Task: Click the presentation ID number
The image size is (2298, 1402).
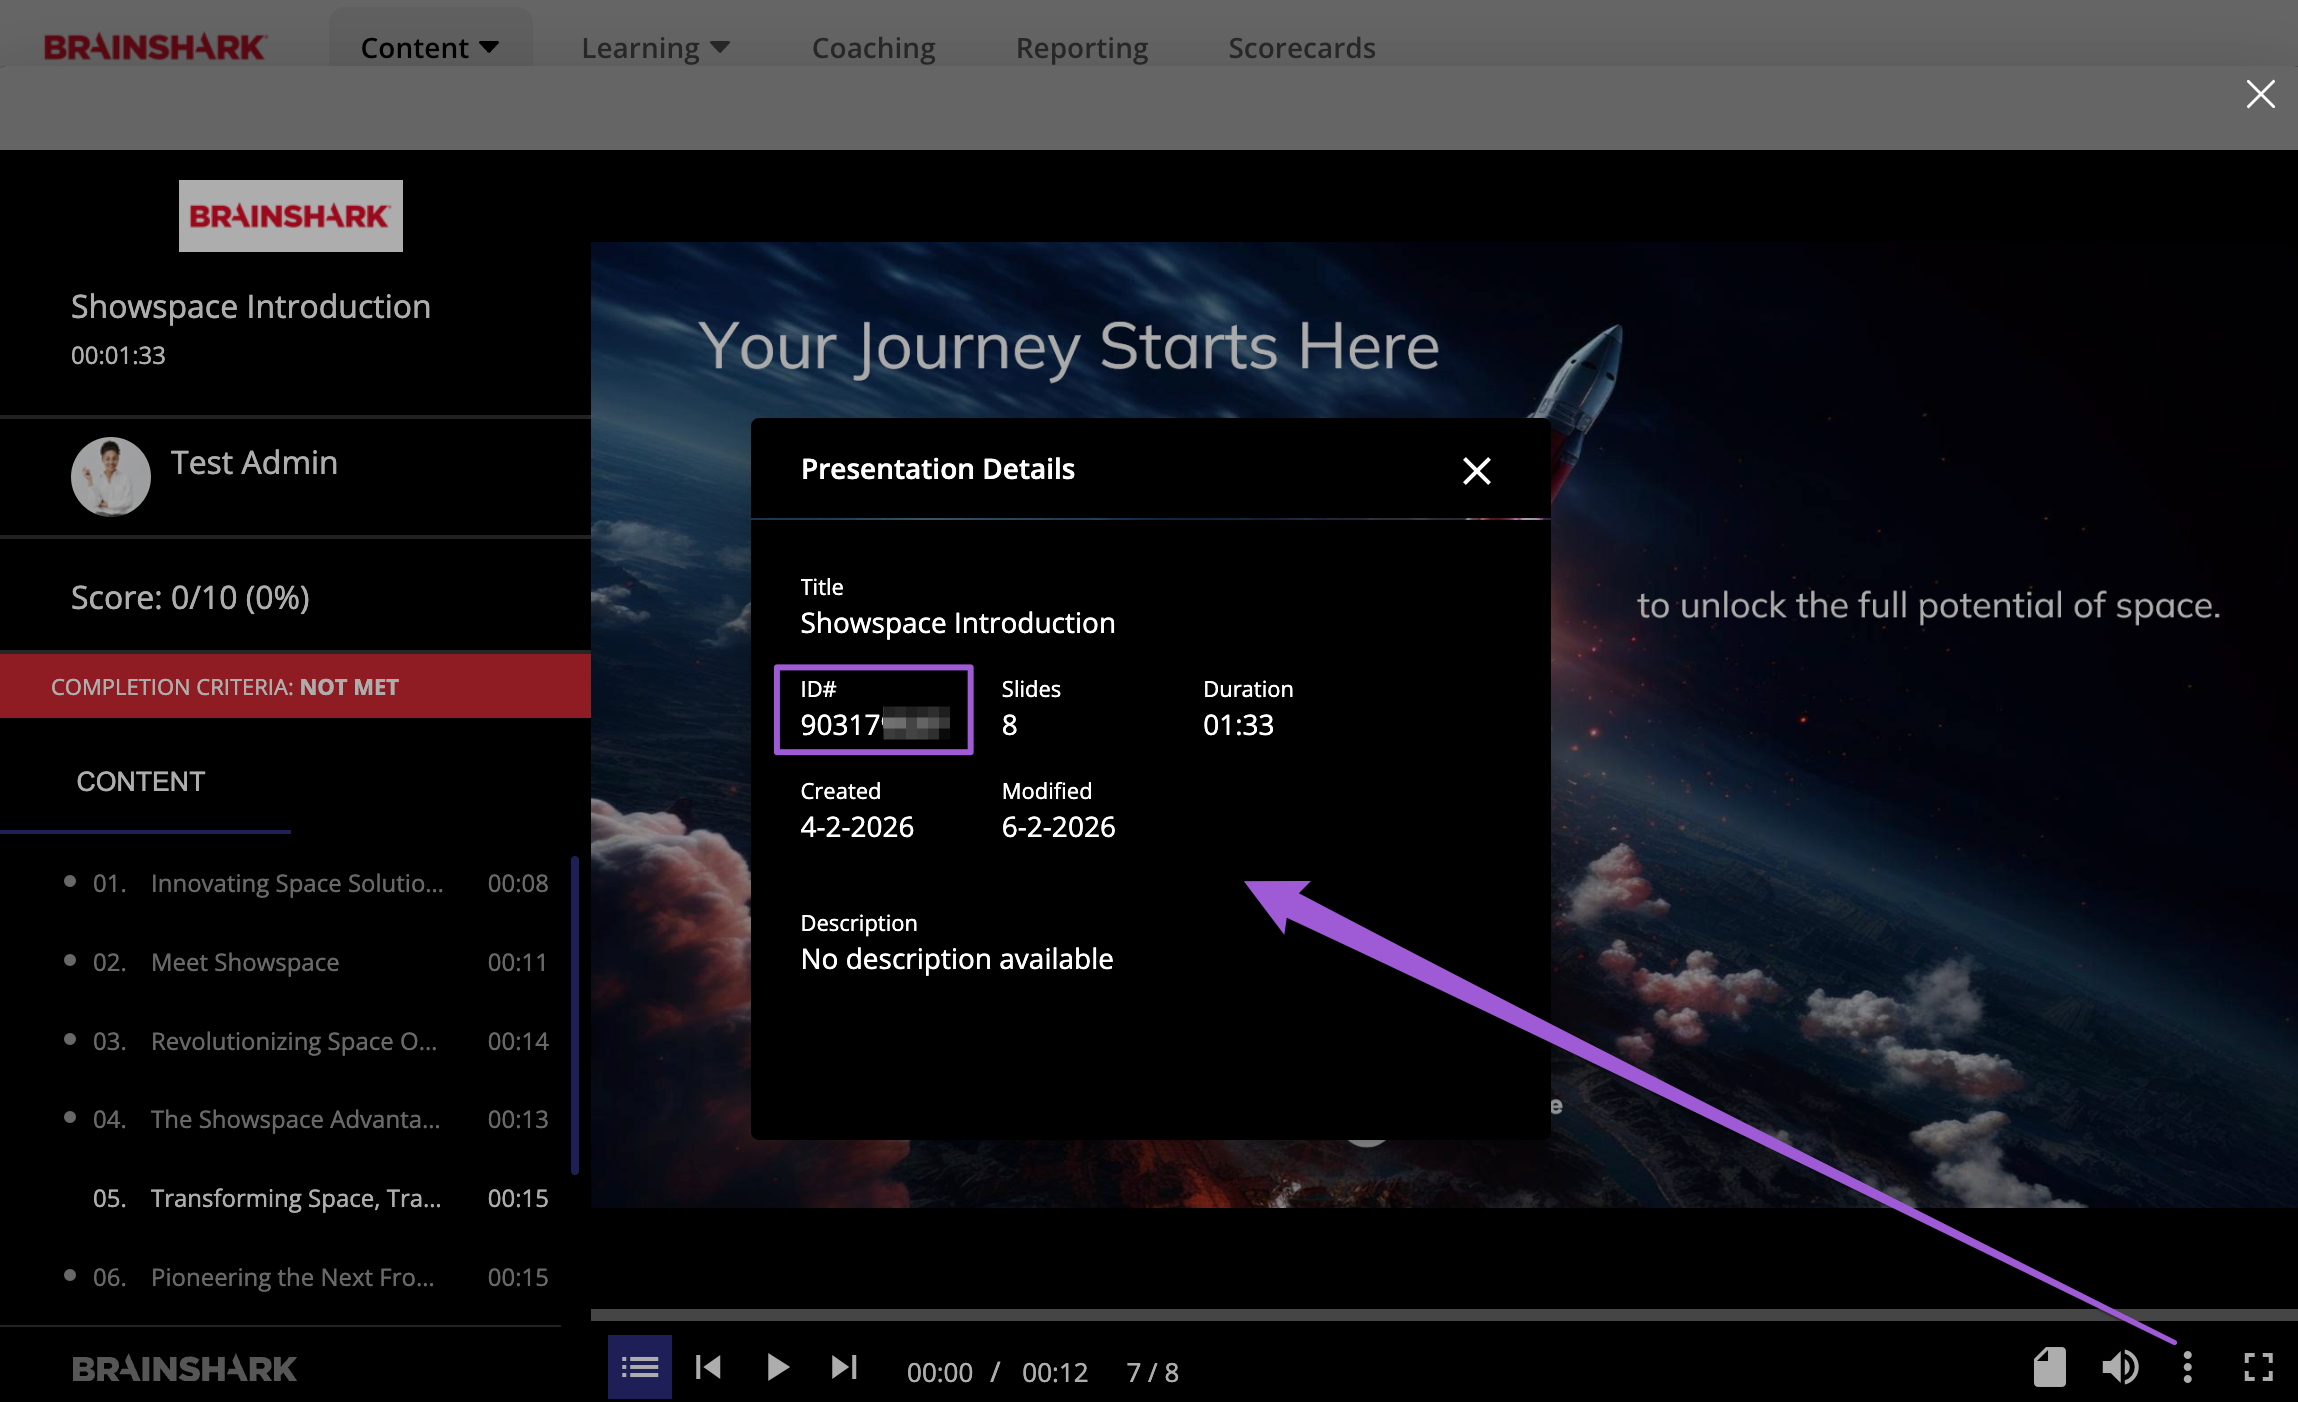Action: pyautogui.click(x=875, y=724)
